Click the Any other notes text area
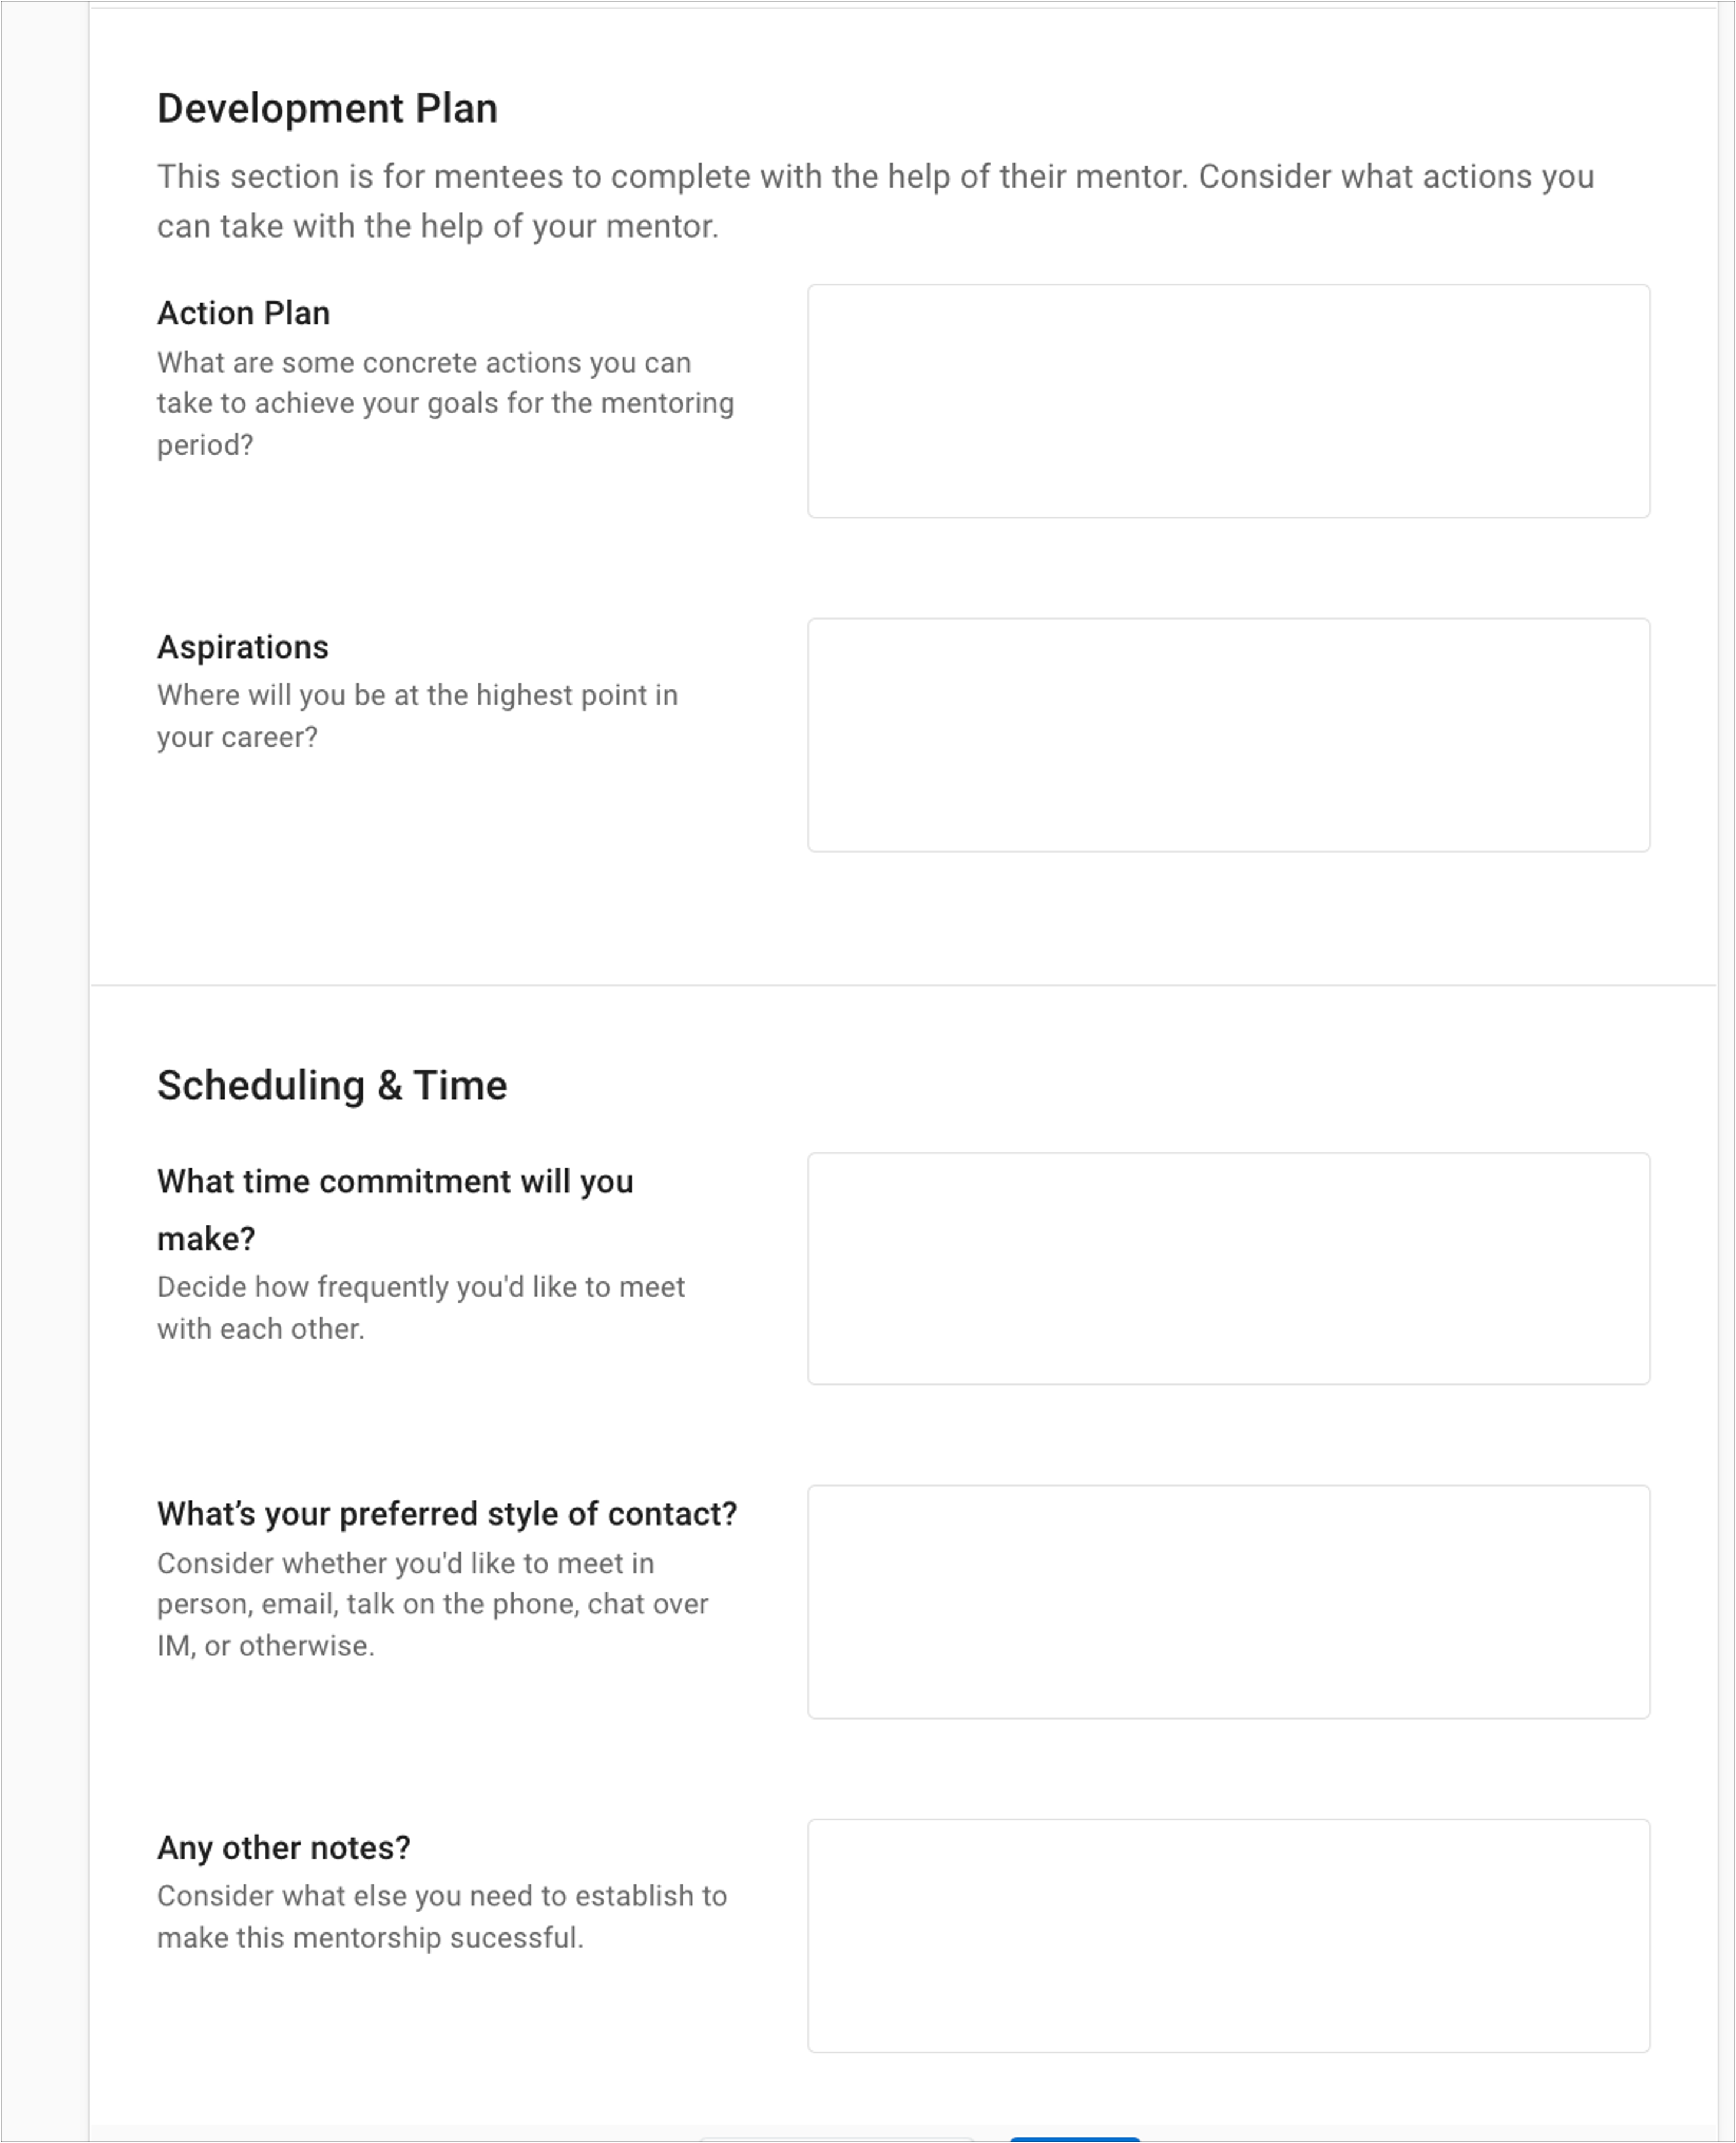The image size is (1736, 2143). pyautogui.click(x=1228, y=1936)
